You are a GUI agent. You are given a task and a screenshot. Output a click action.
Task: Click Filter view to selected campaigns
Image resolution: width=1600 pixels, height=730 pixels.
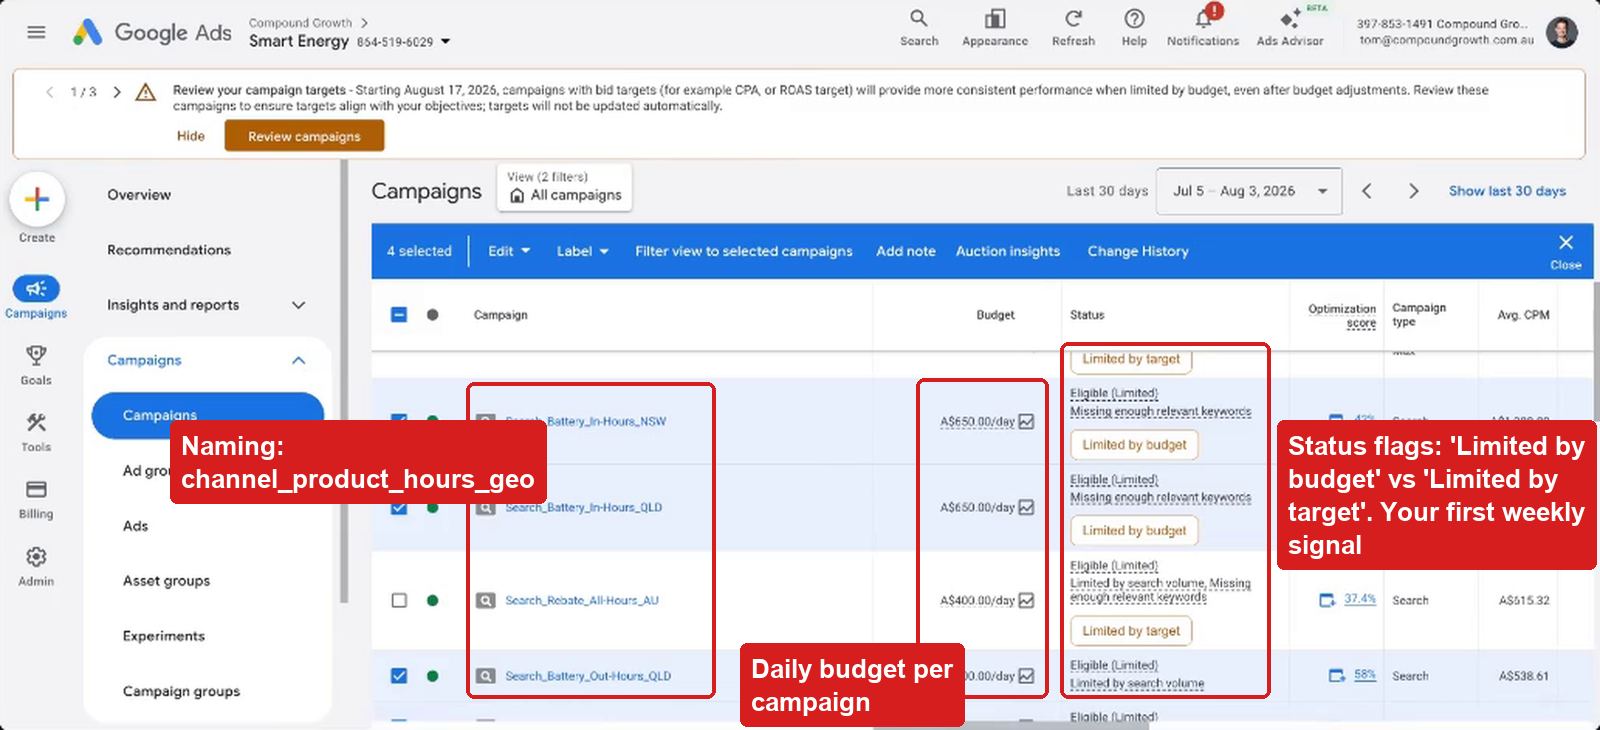(x=744, y=251)
